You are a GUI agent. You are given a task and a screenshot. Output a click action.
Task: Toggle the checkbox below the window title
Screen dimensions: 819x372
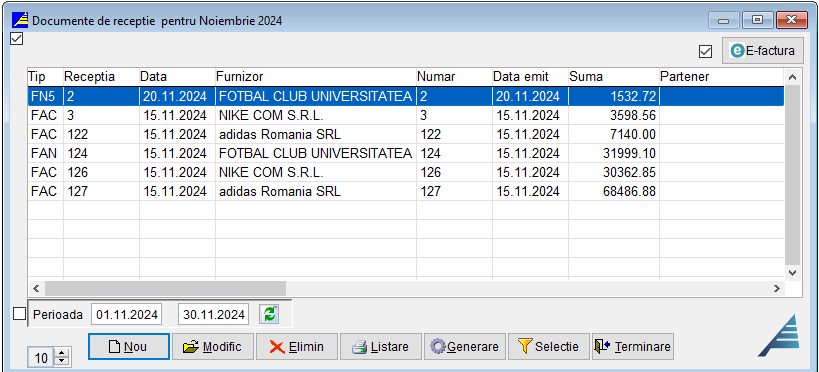[x=17, y=39]
